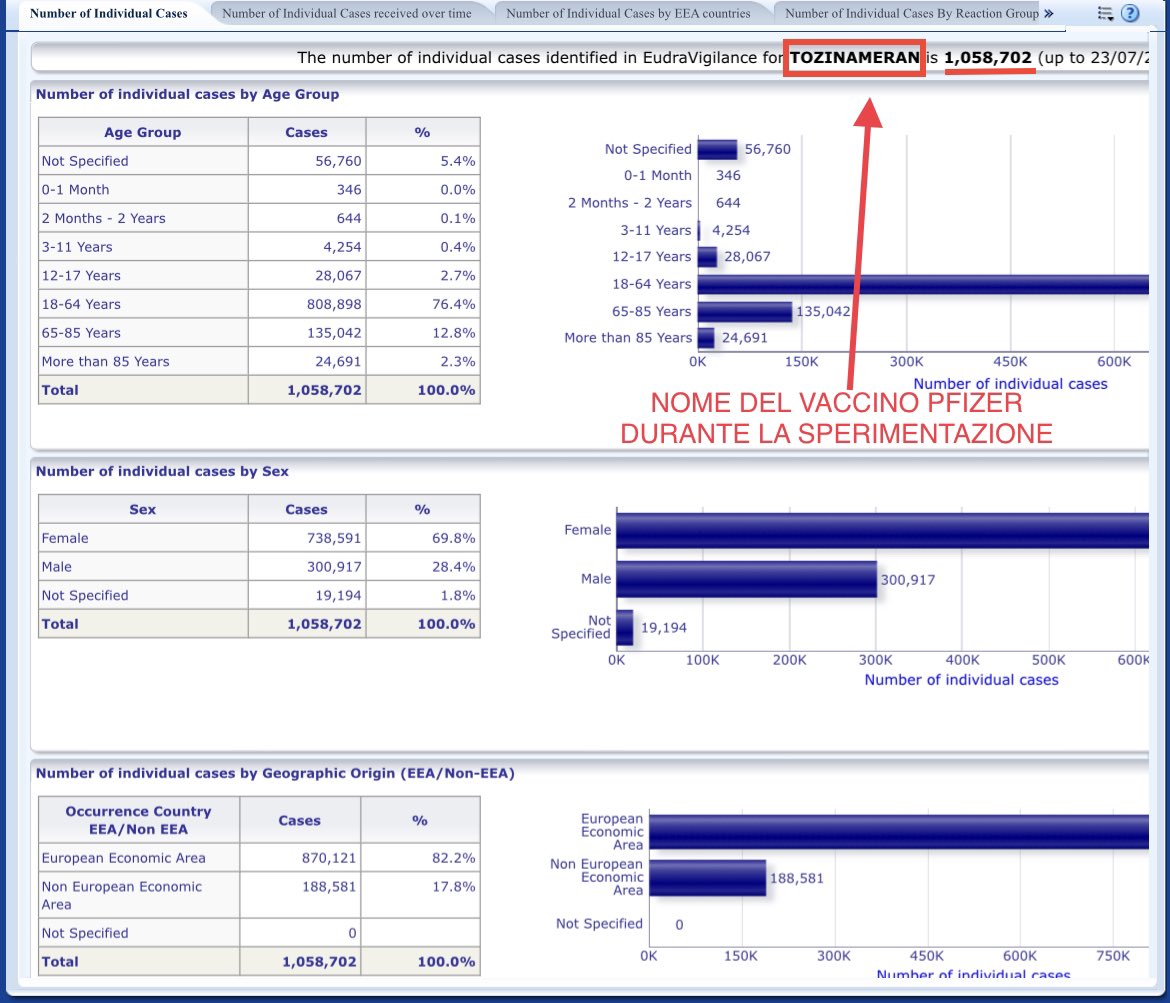
Task: Click the 12-17 Years chart bar
Action: pos(707,257)
